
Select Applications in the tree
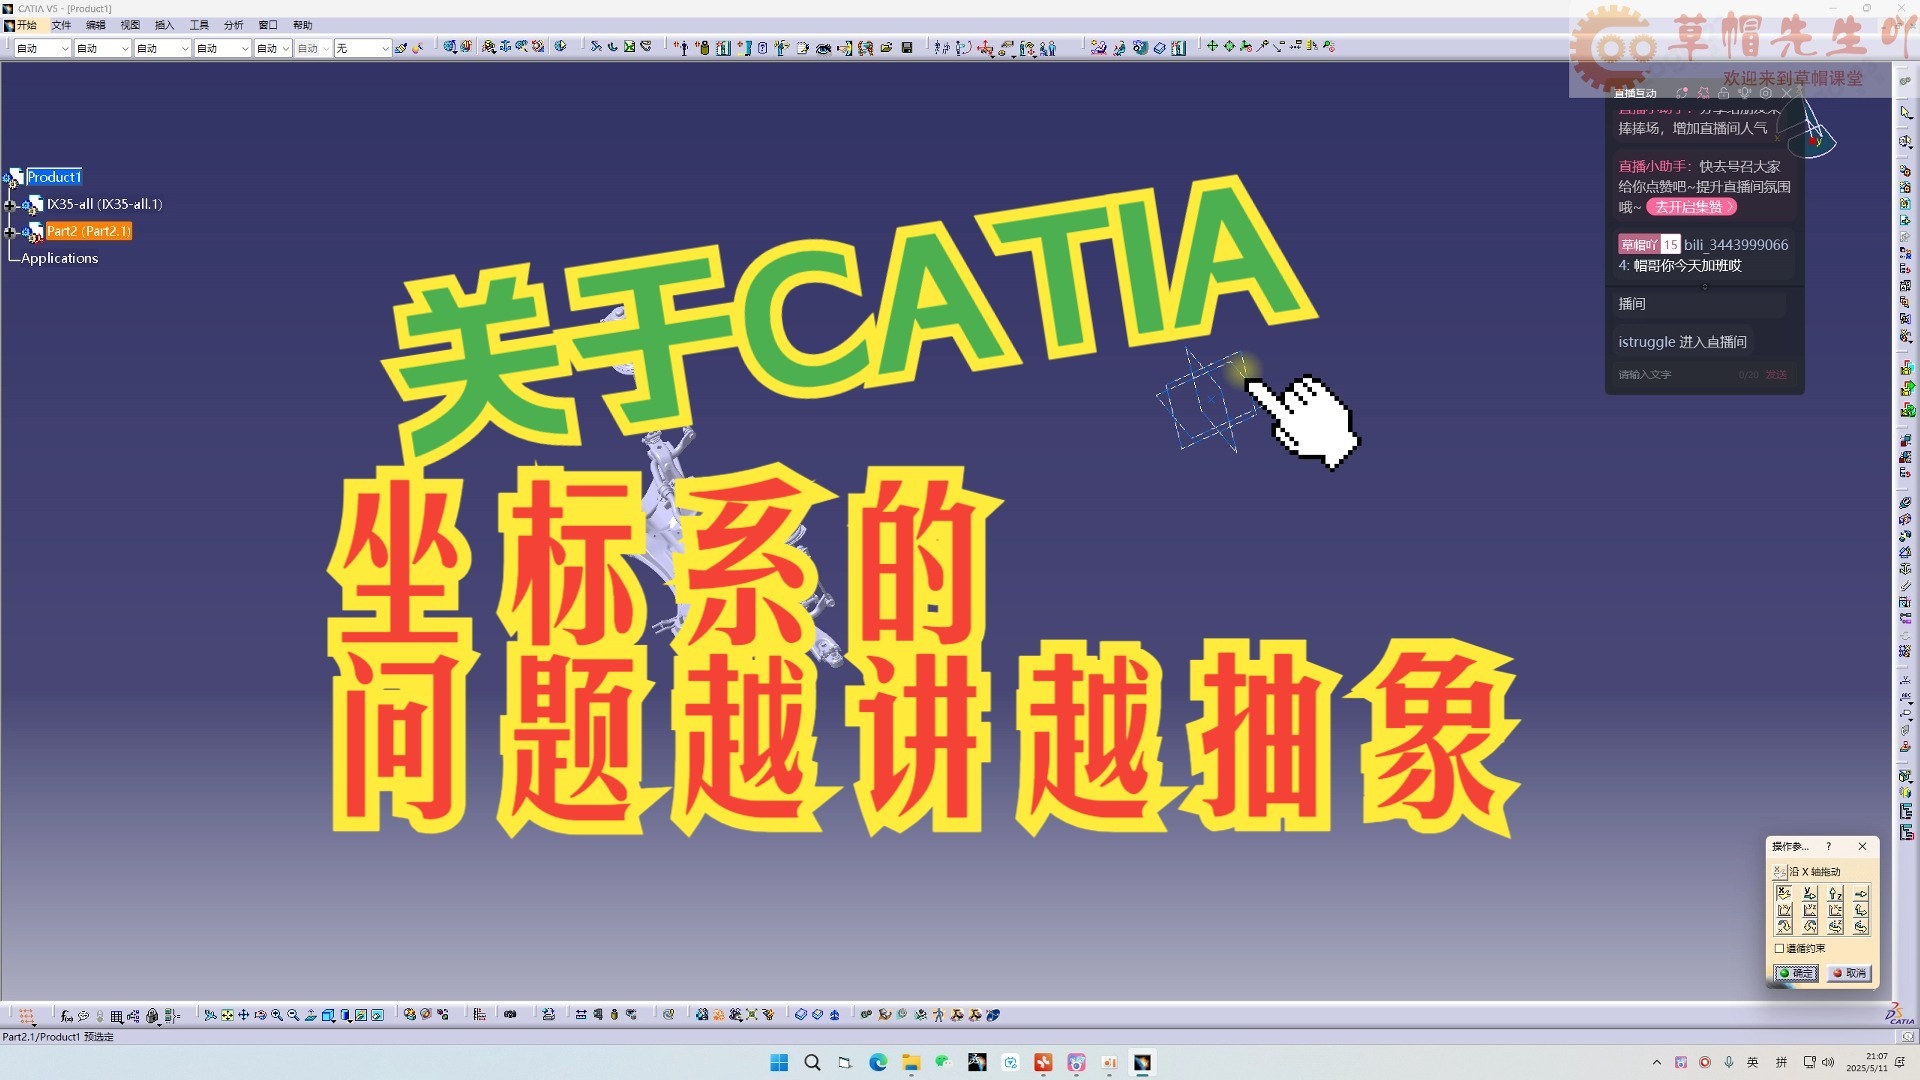point(60,258)
